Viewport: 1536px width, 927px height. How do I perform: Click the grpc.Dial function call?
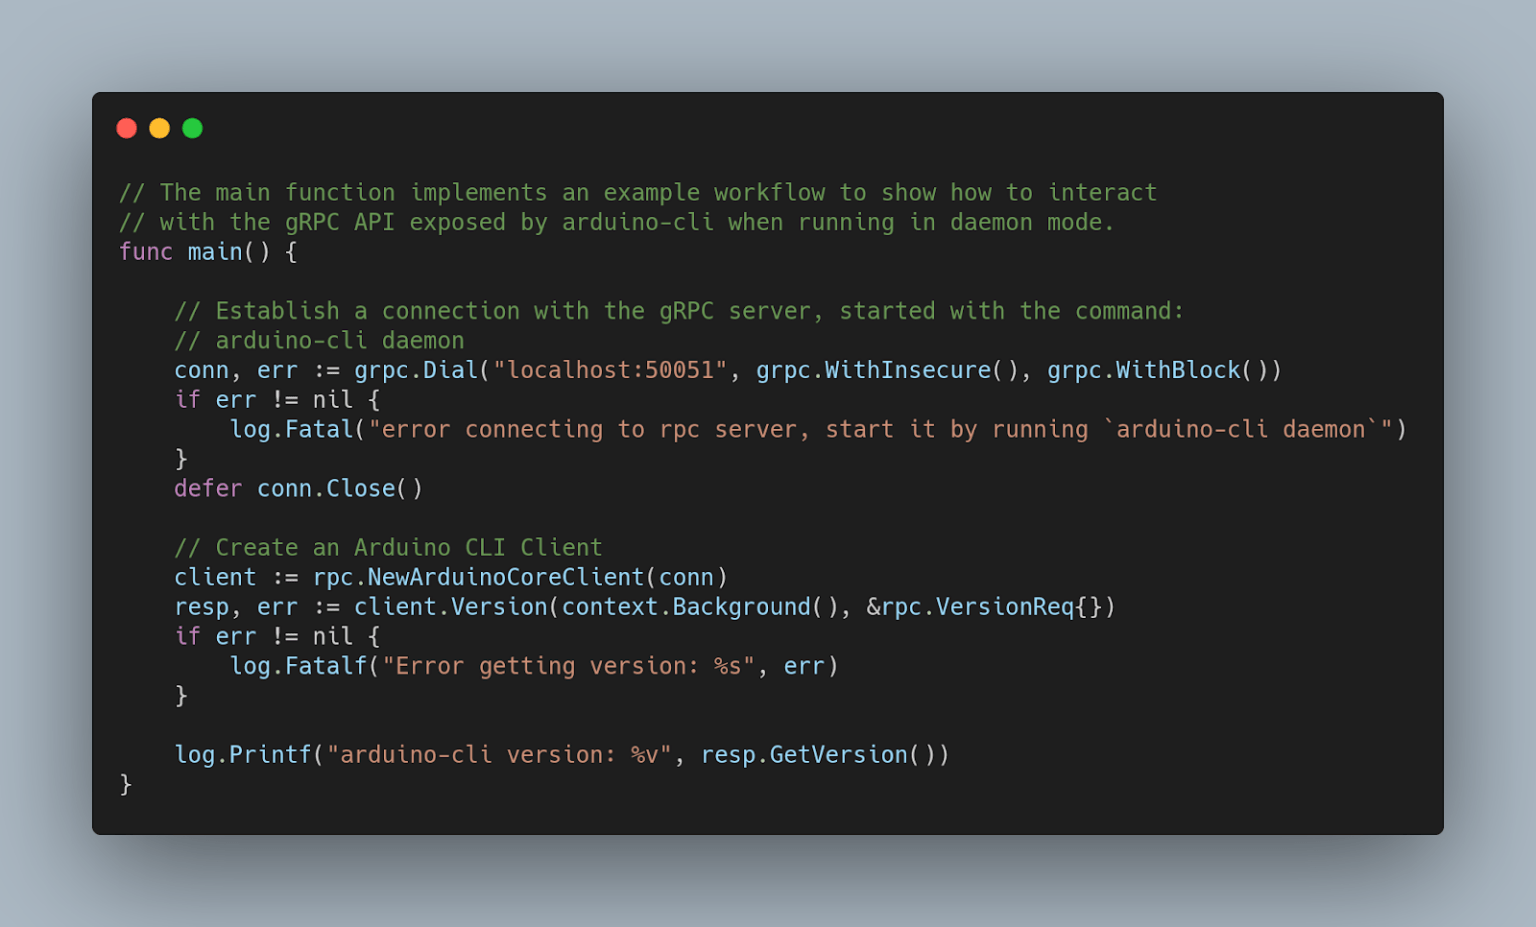[416, 370]
